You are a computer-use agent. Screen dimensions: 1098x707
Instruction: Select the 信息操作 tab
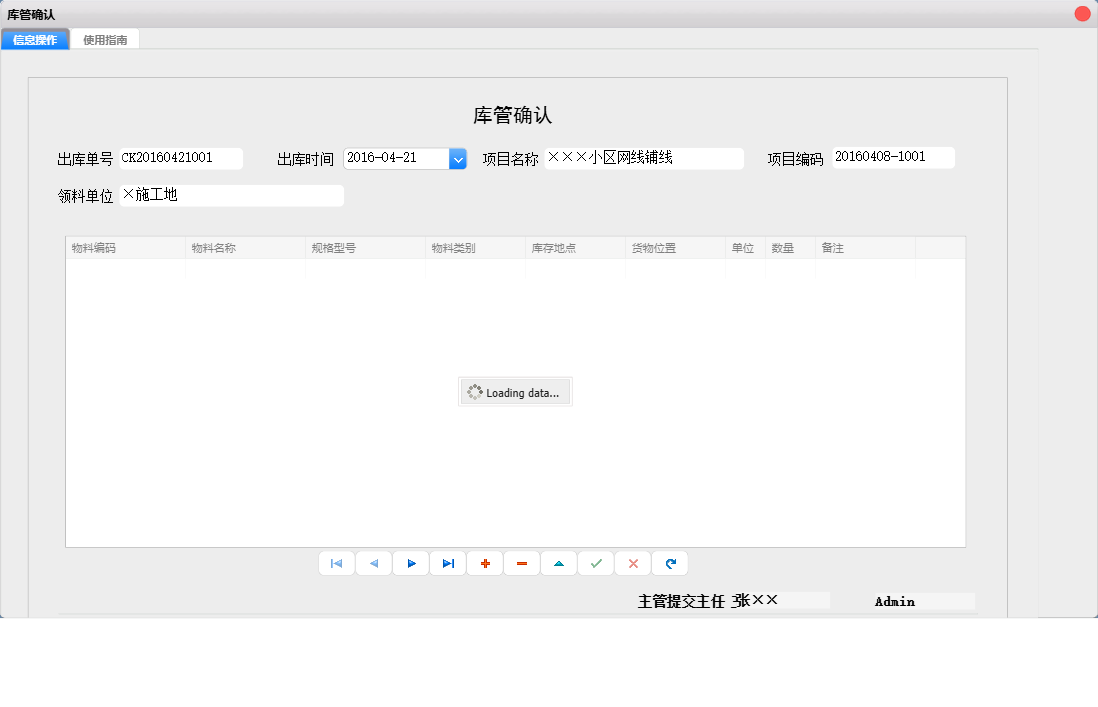coord(34,38)
